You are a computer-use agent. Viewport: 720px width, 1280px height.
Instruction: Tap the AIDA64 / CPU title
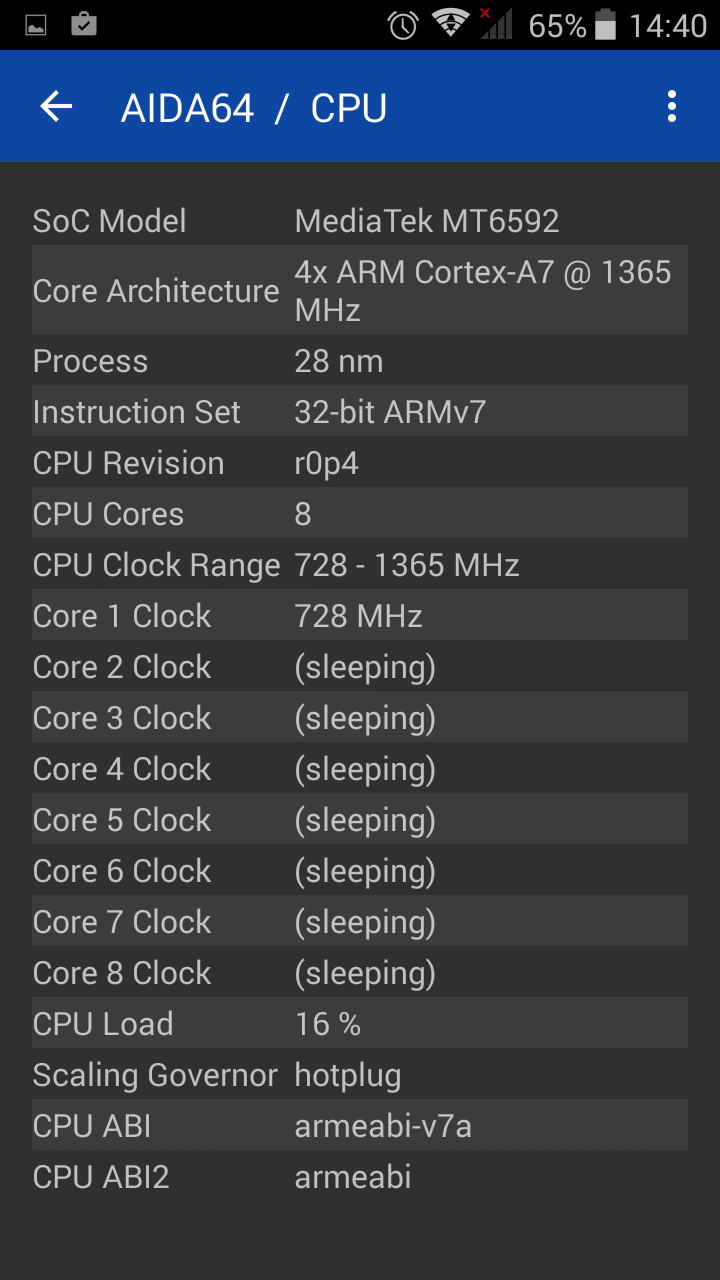(254, 108)
